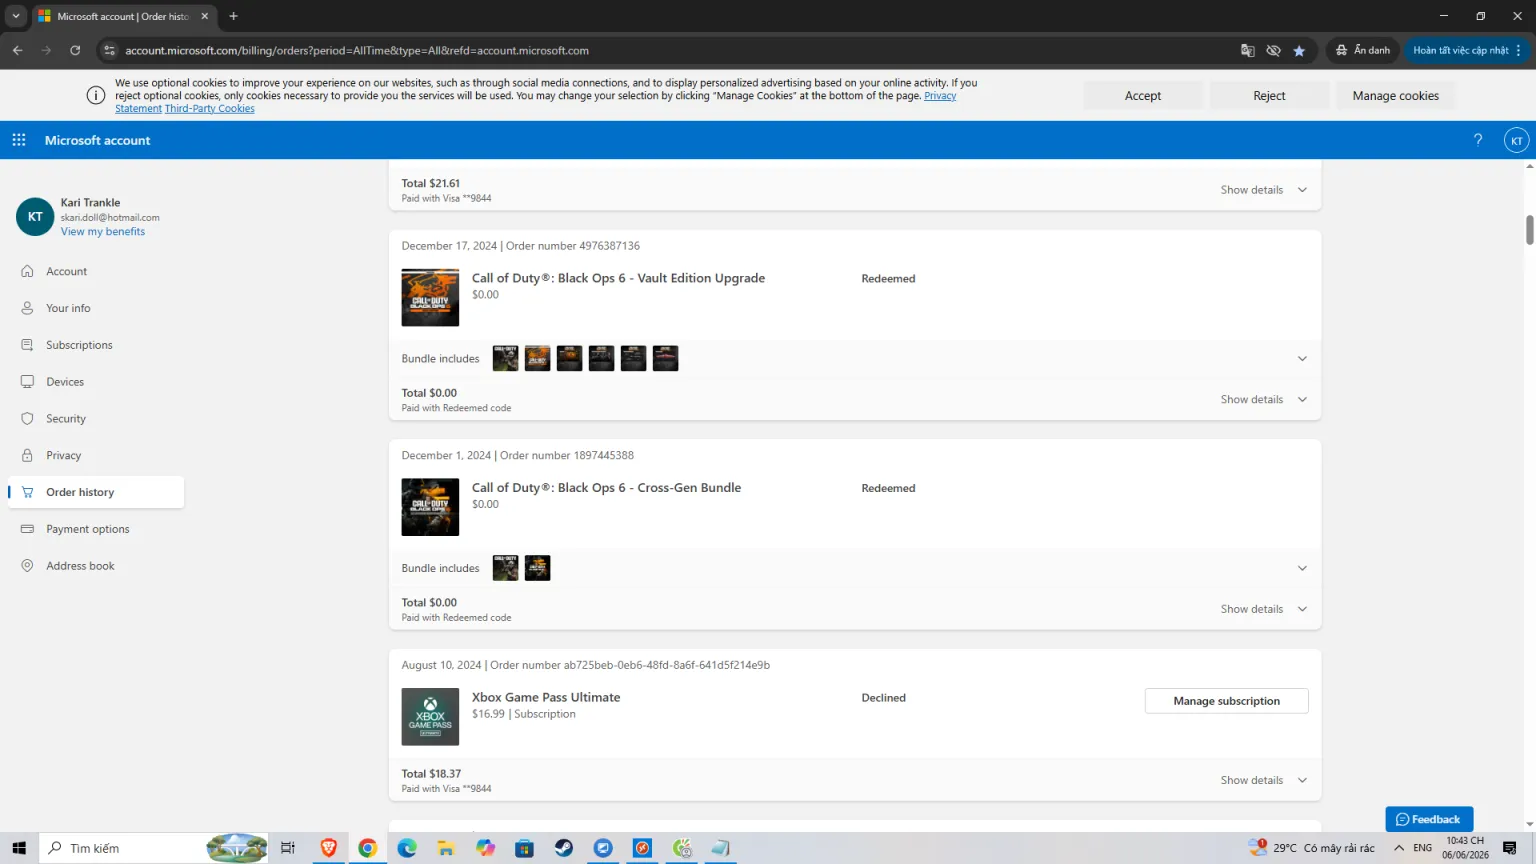The height and width of the screenshot is (864, 1536).
Task: Show details for the $21.61 order
Action: (x=1263, y=190)
